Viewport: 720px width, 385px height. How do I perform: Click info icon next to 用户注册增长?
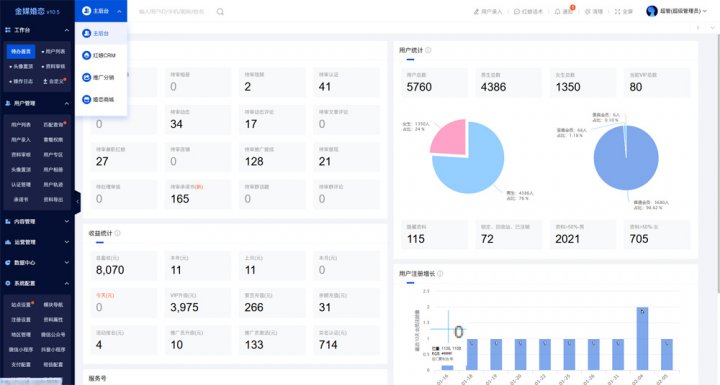click(x=440, y=274)
